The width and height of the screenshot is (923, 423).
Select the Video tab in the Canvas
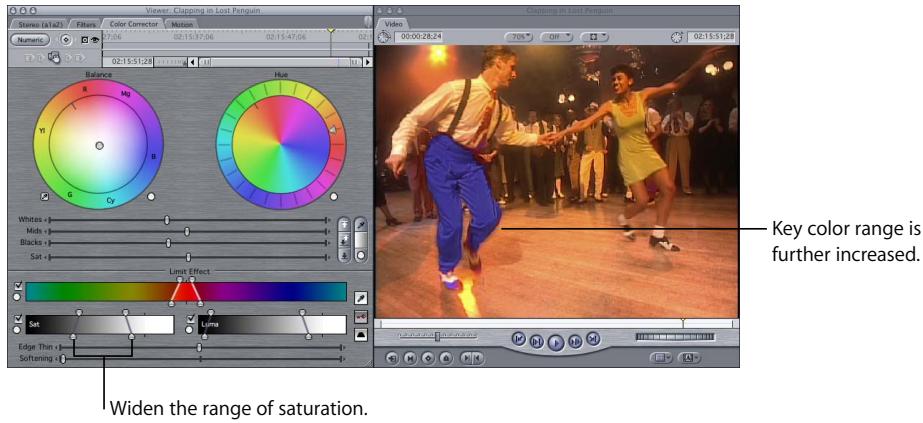[x=393, y=24]
